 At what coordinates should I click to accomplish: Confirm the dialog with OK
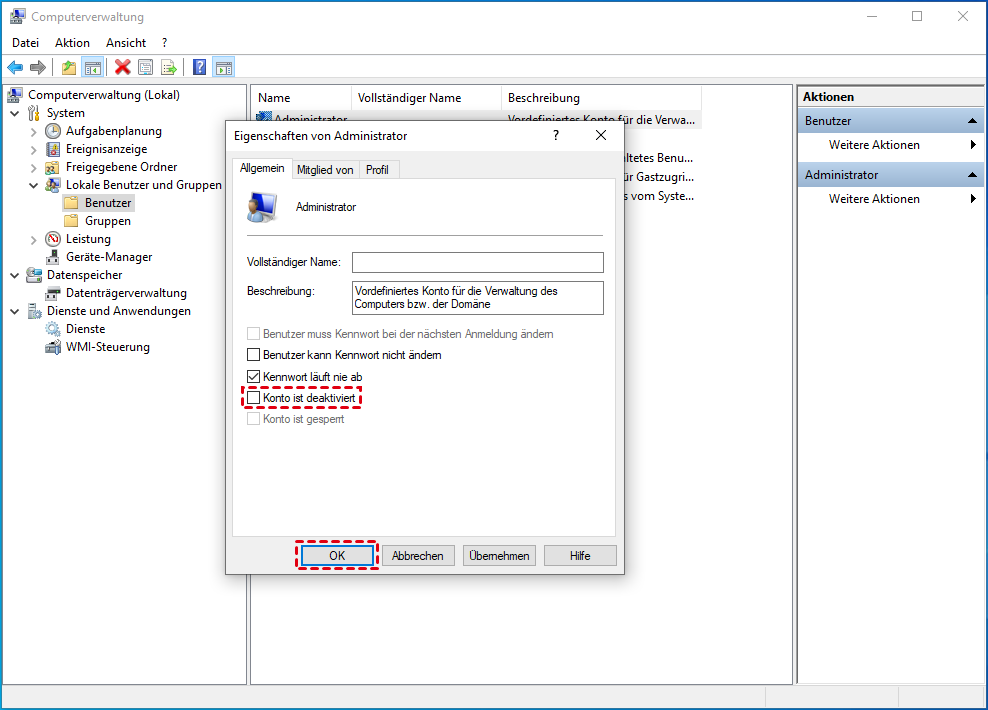(x=337, y=556)
